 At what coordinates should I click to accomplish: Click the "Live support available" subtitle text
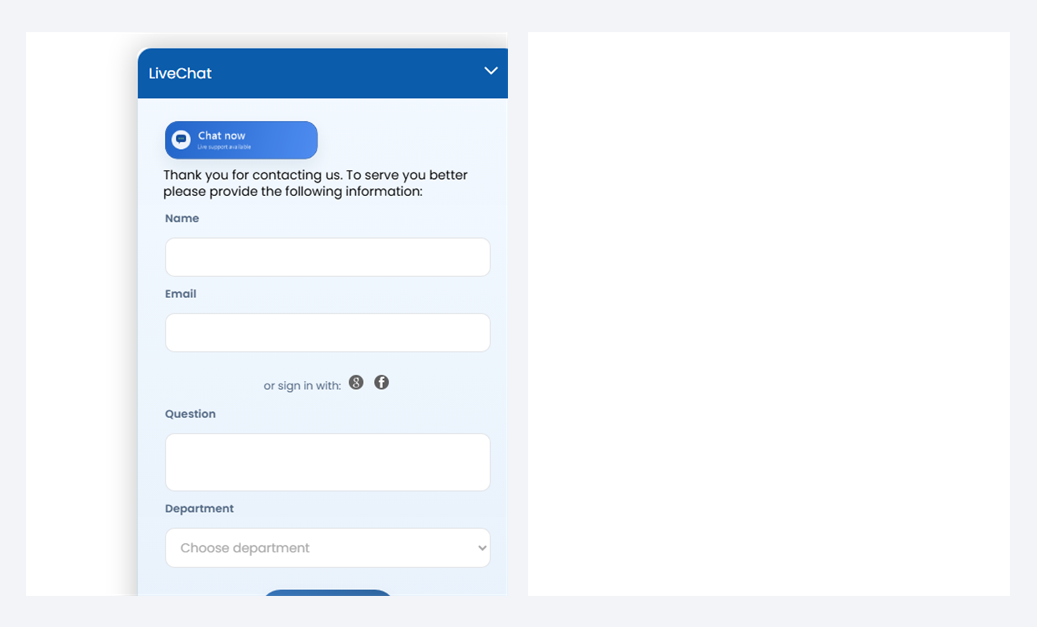point(224,148)
